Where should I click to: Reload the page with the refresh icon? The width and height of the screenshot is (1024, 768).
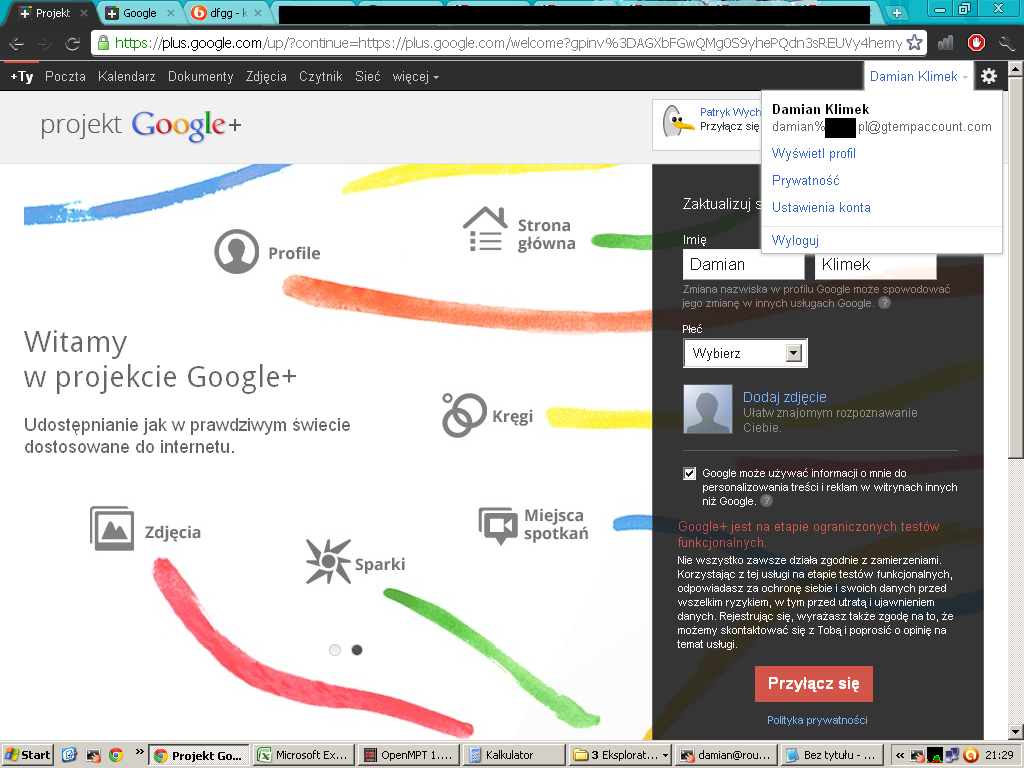72,44
